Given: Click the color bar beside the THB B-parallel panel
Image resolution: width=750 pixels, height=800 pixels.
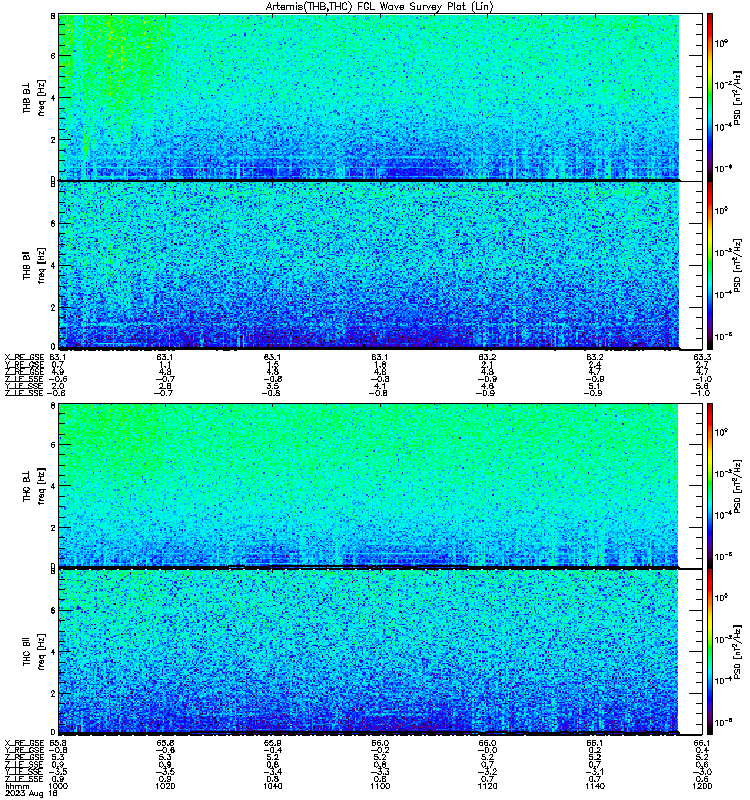Looking at the screenshot, I should pos(710,265).
